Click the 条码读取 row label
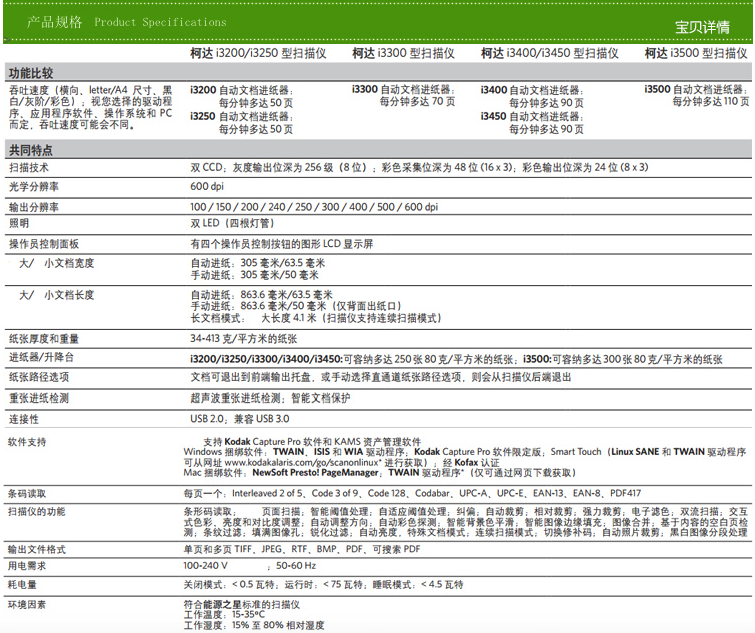Screen dimensions: 755x633 pos(27,493)
